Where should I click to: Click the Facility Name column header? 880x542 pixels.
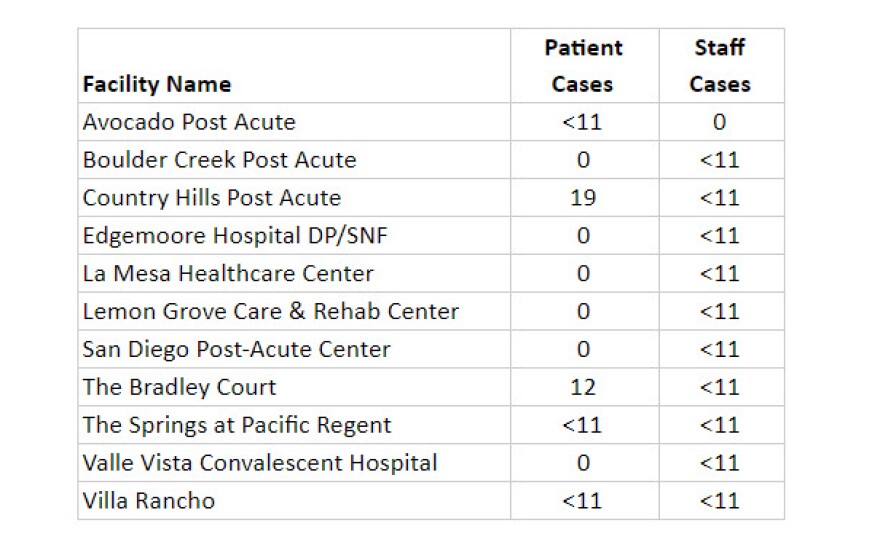pyautogui.click(x=157, y=85)
